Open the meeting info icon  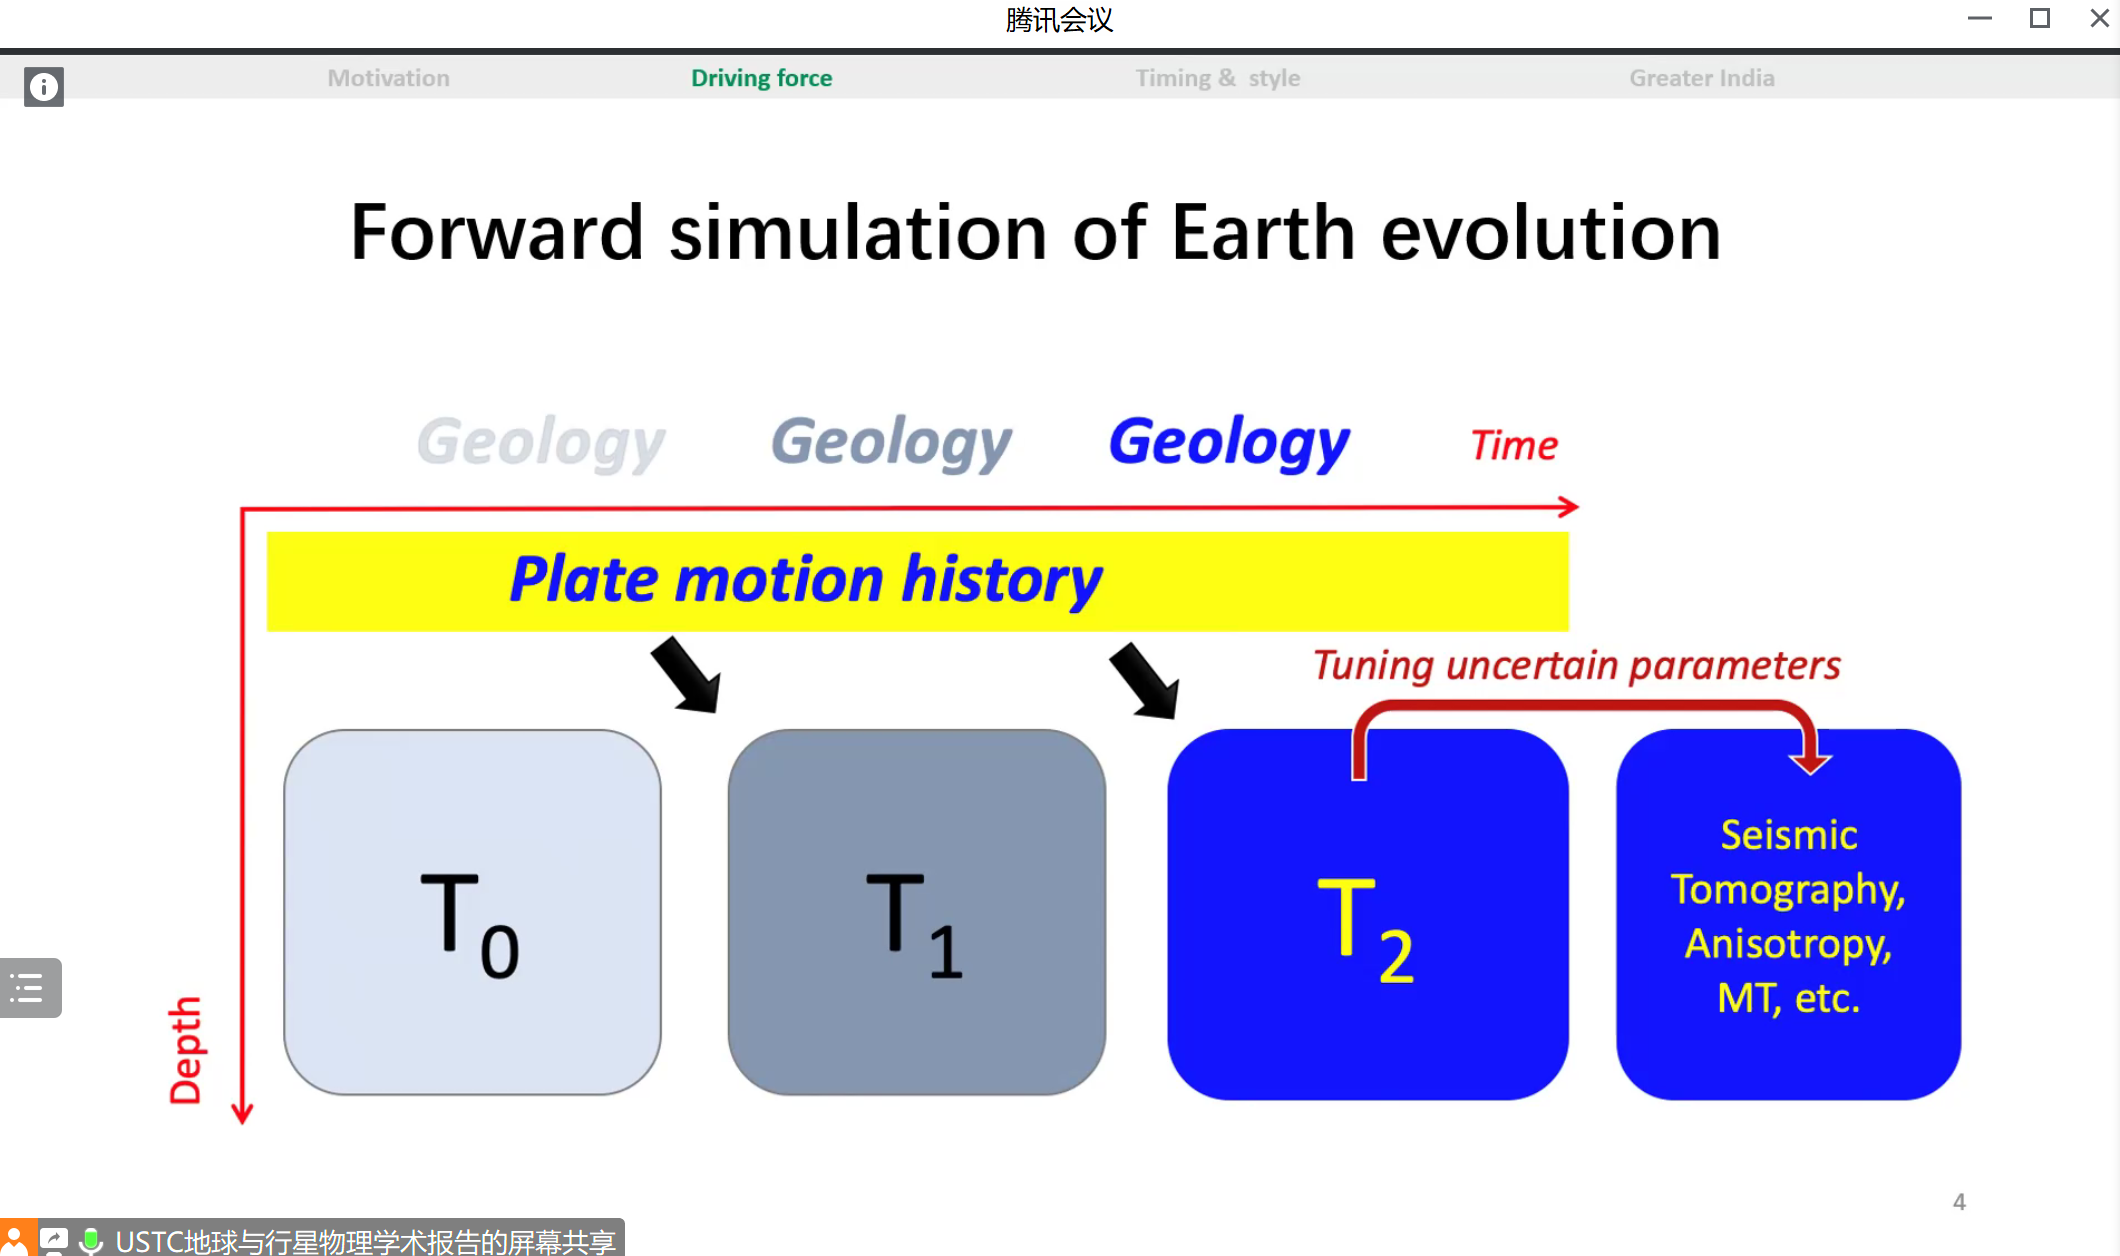tap(44, 87)
